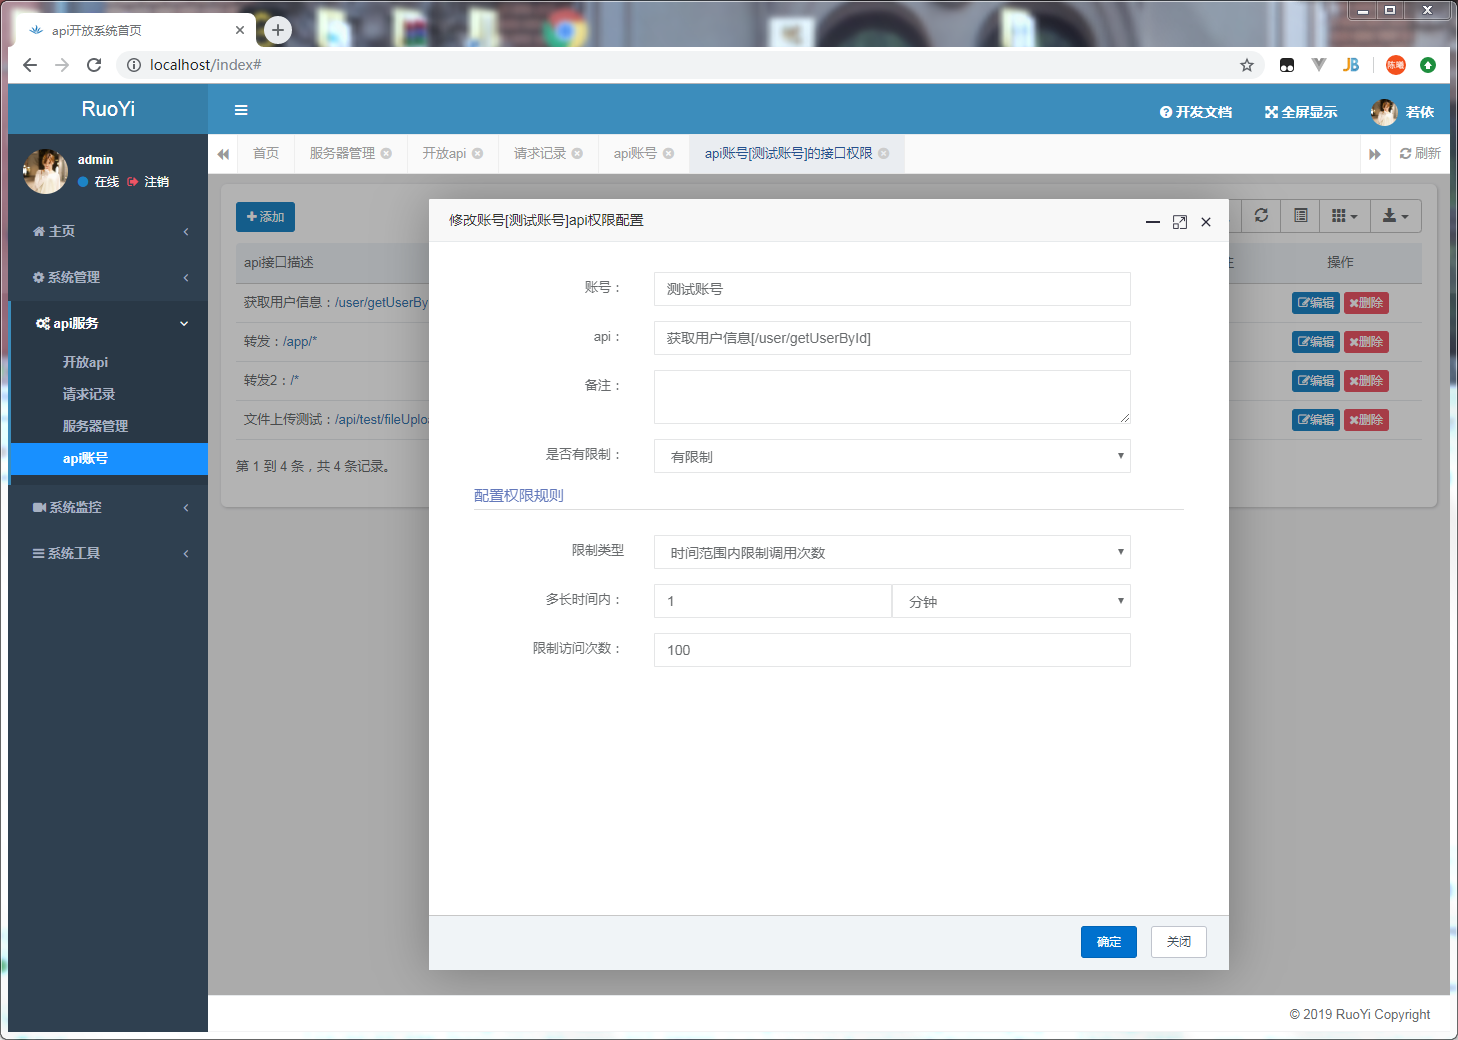Select the 服务器管理 sidebar menu item

point(94,425)
